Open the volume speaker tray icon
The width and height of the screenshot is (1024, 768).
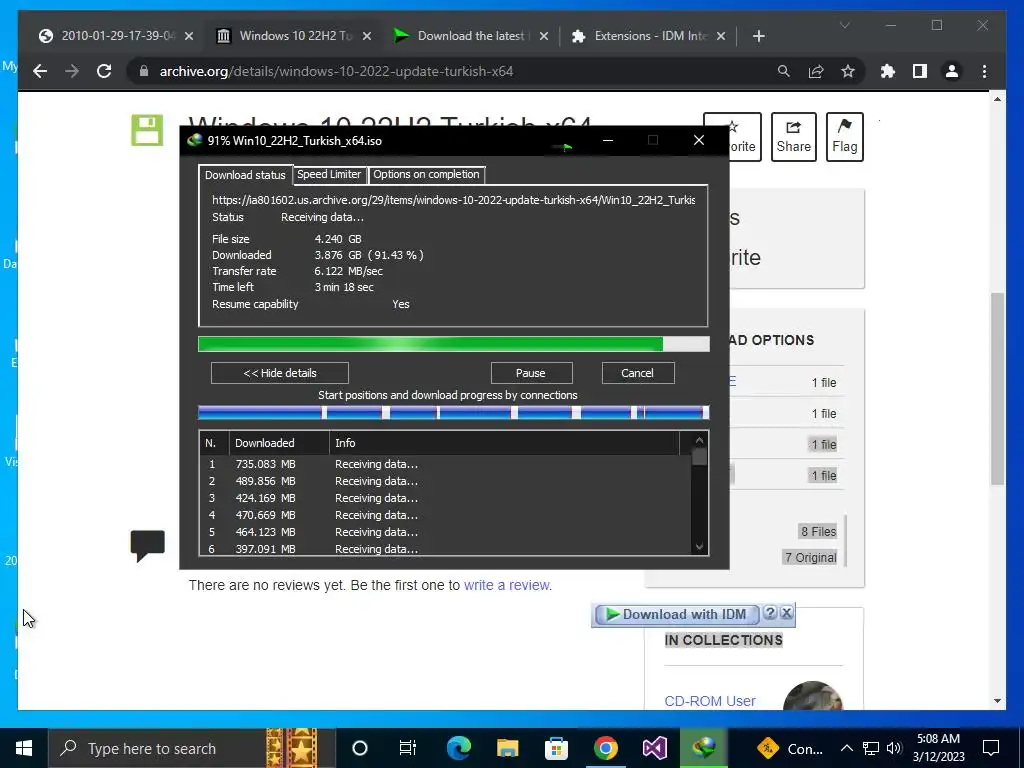894,748
